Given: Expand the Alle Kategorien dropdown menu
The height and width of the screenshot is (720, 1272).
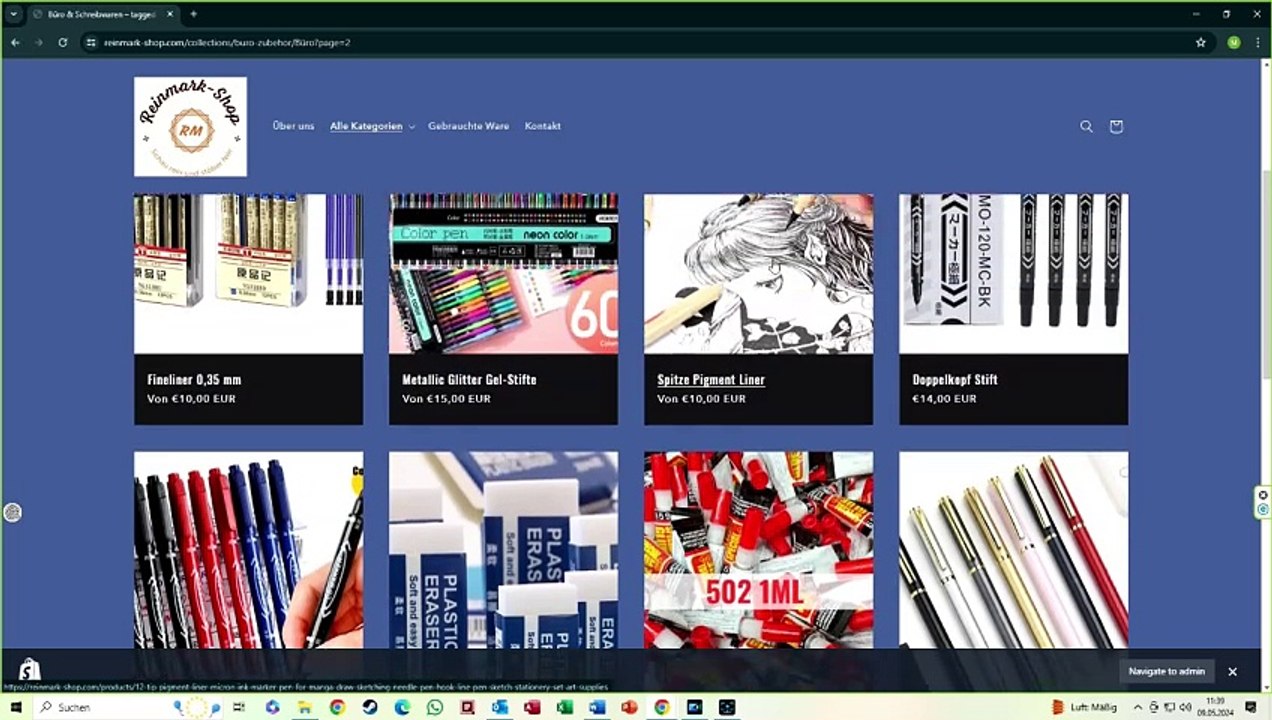Looking at the screenshot, I should (x=372, y=126).
